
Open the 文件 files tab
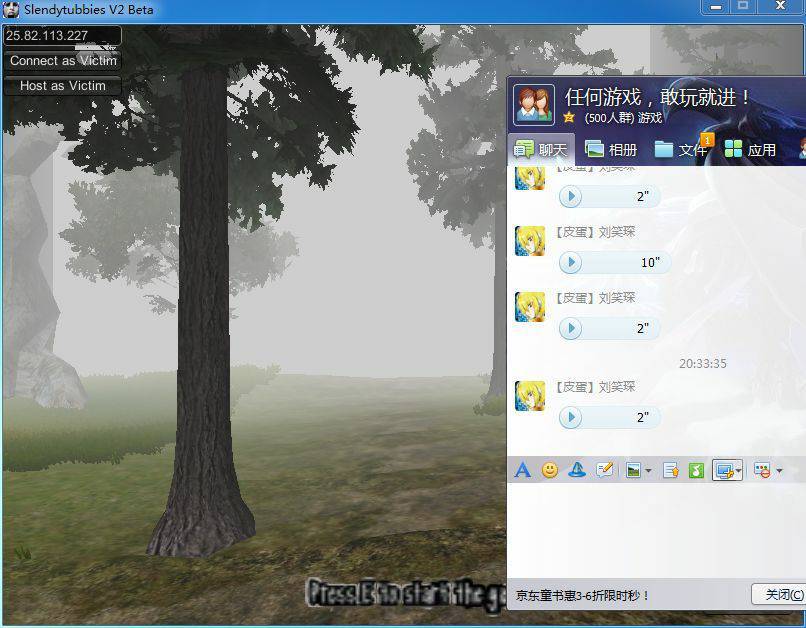tap(681, 150)
